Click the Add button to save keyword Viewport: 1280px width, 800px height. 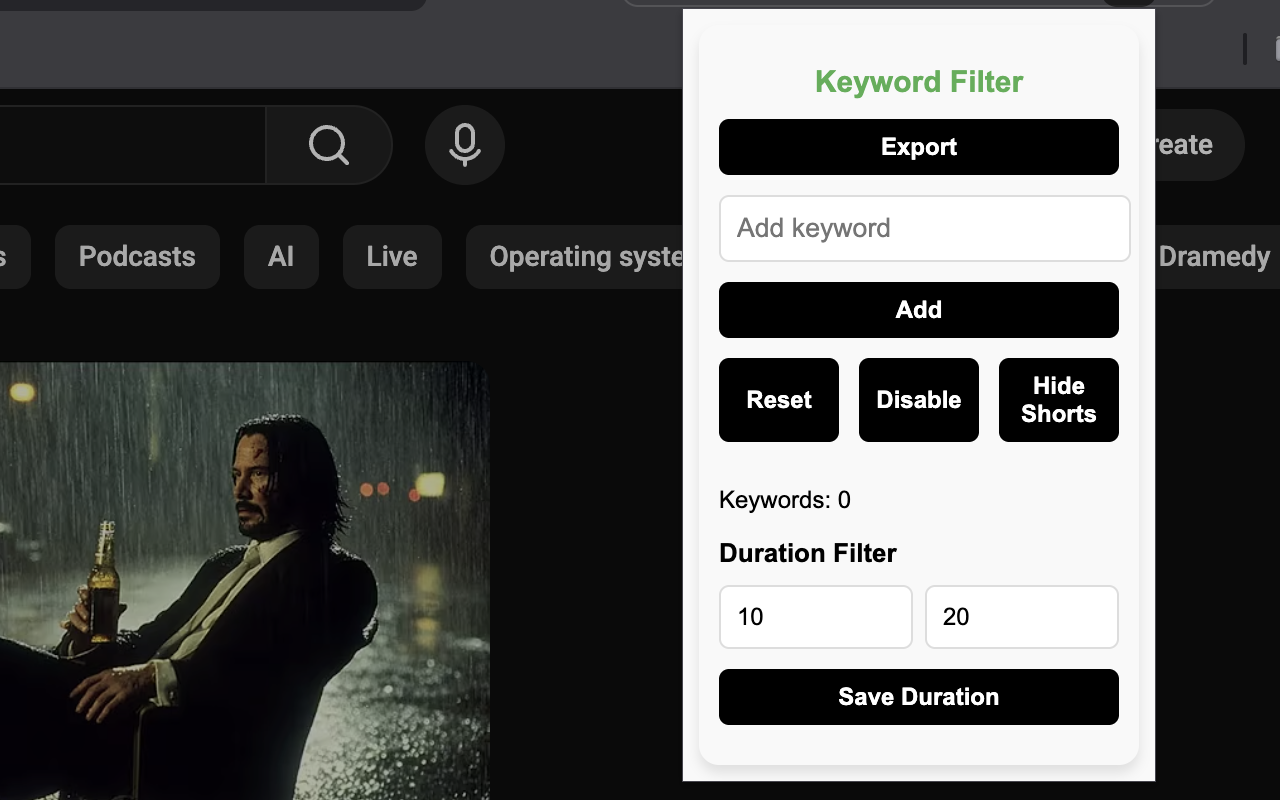[918, 310]
